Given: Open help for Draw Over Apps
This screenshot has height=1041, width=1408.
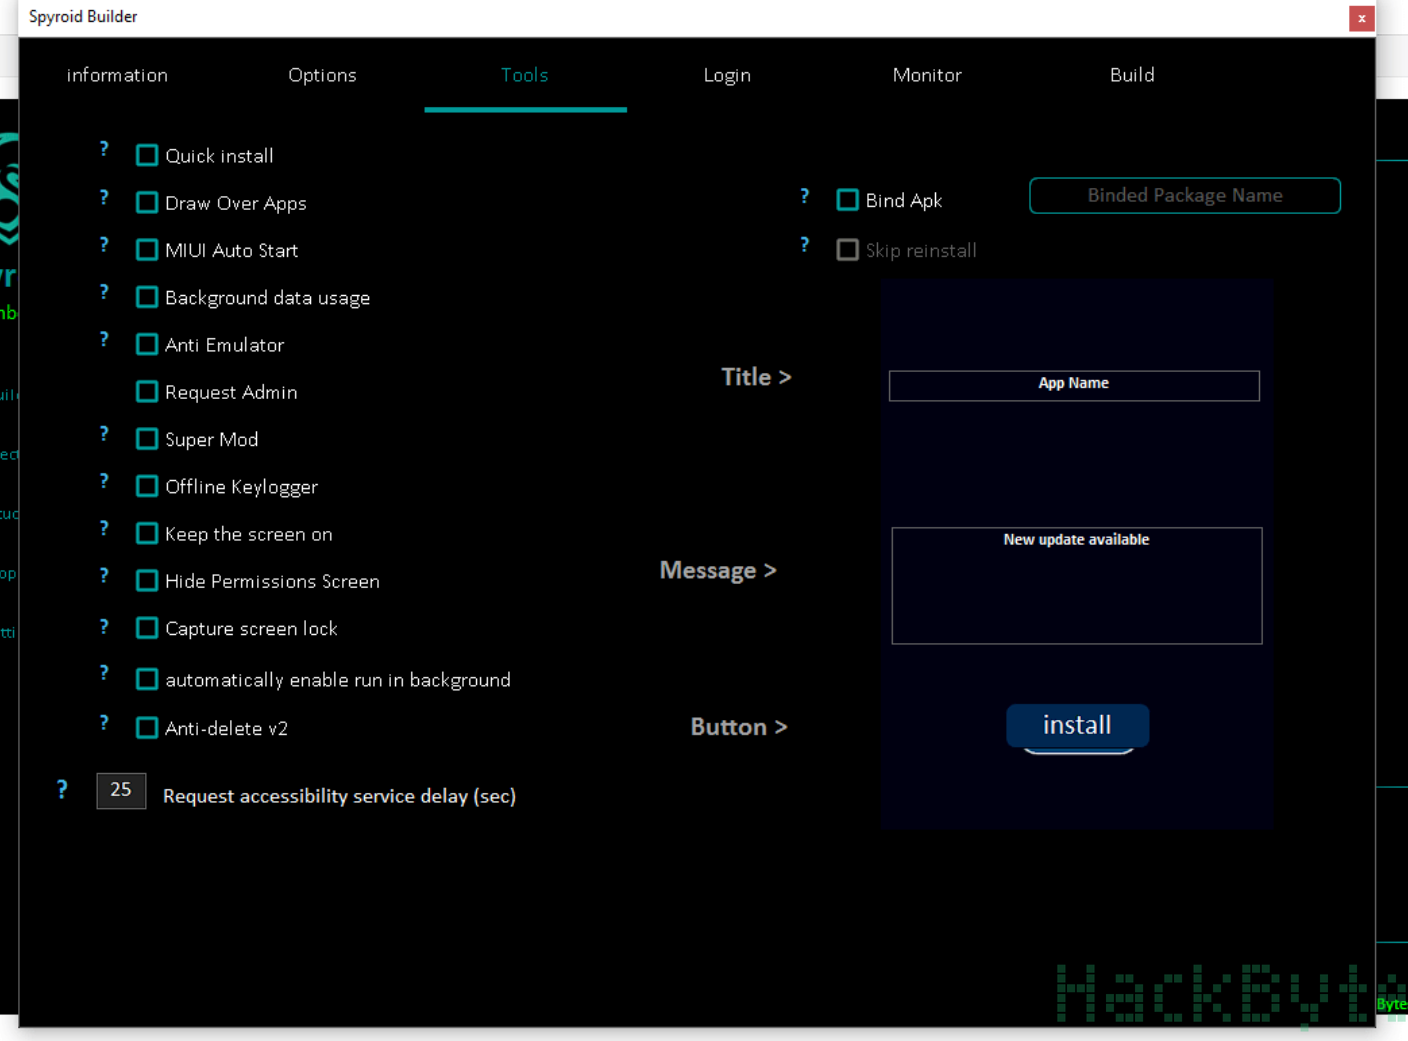Looking at the screenshot, I should coord(104,197).
